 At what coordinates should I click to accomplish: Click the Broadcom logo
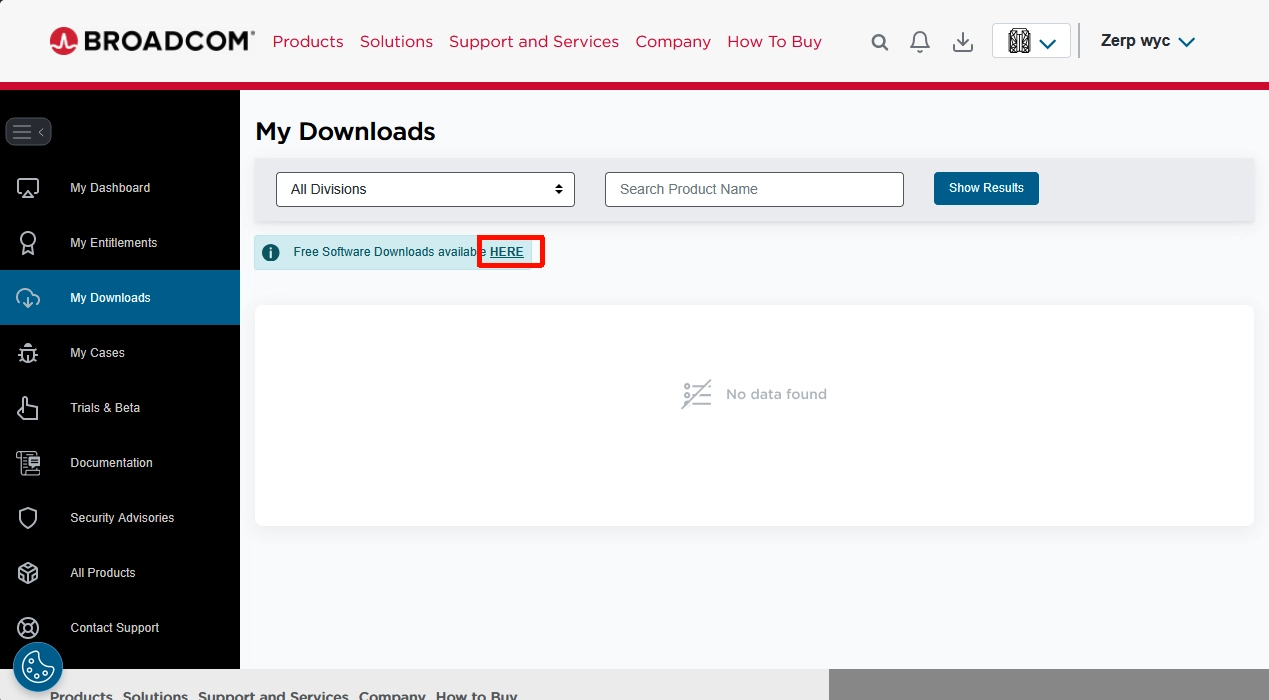[152, 41]
